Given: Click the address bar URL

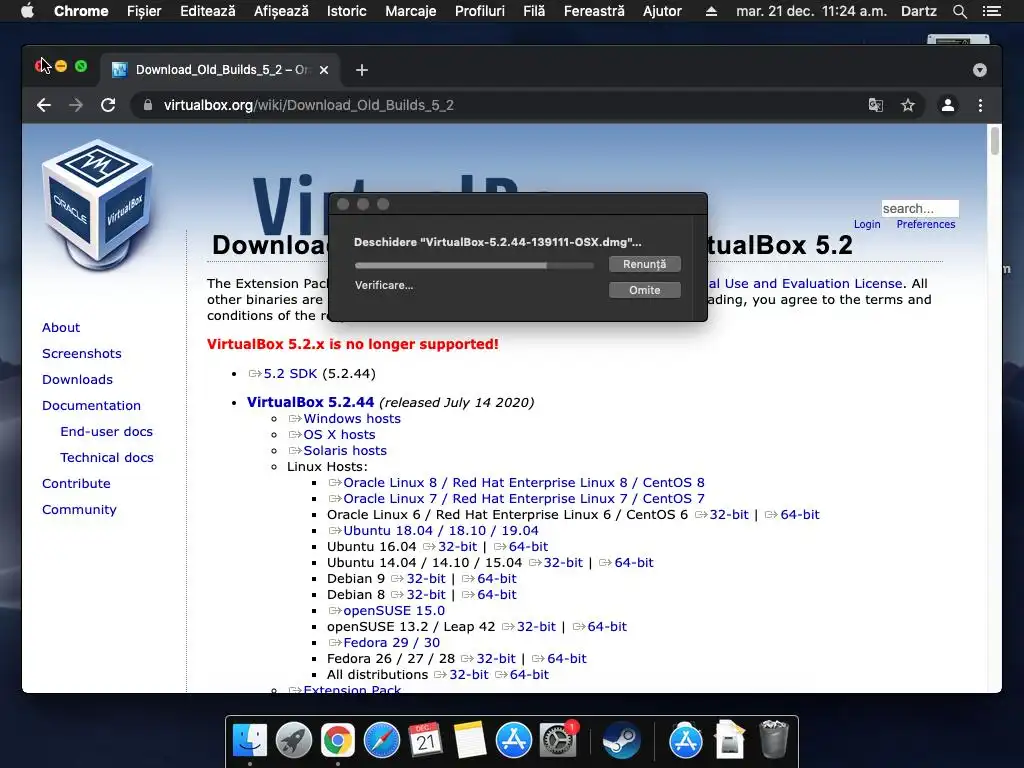Looking at the screenshot, I should click(x=308, y=105).
